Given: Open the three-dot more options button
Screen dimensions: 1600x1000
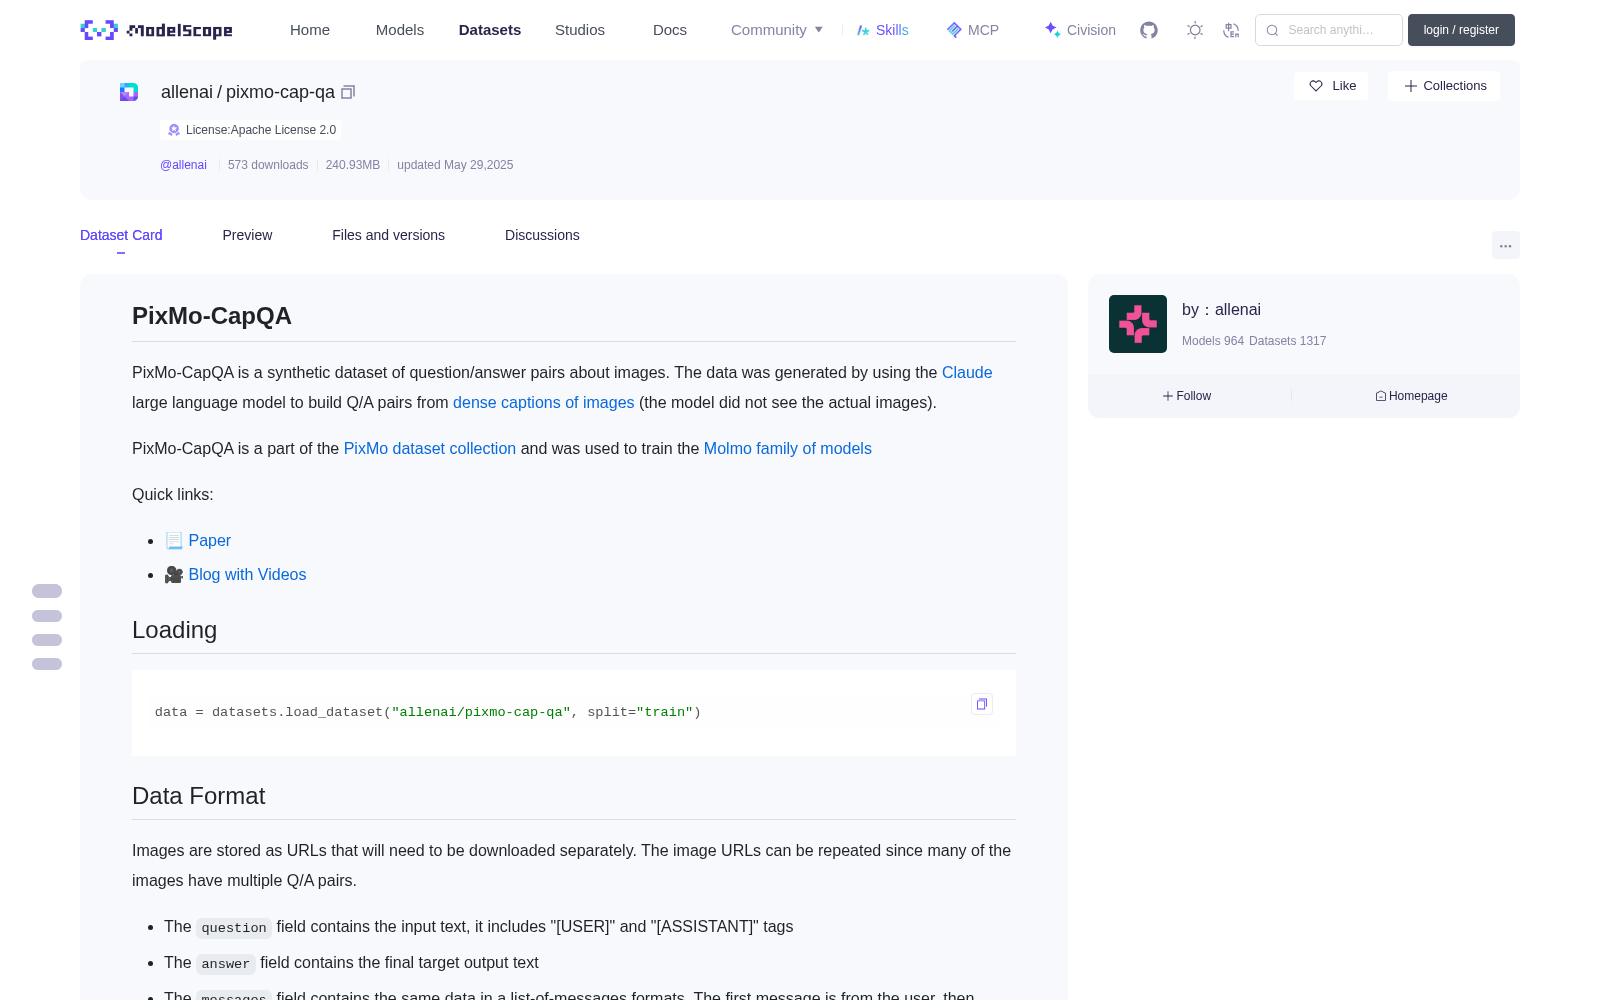Looking at the screenshot, I should [x=1505, y=245].
